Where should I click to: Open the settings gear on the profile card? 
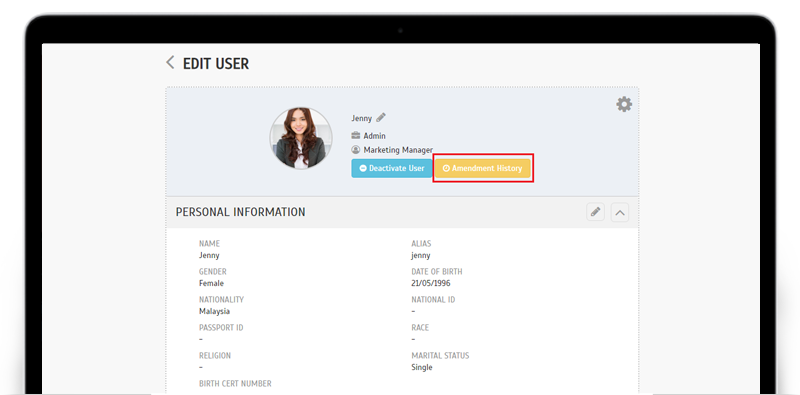624,105
